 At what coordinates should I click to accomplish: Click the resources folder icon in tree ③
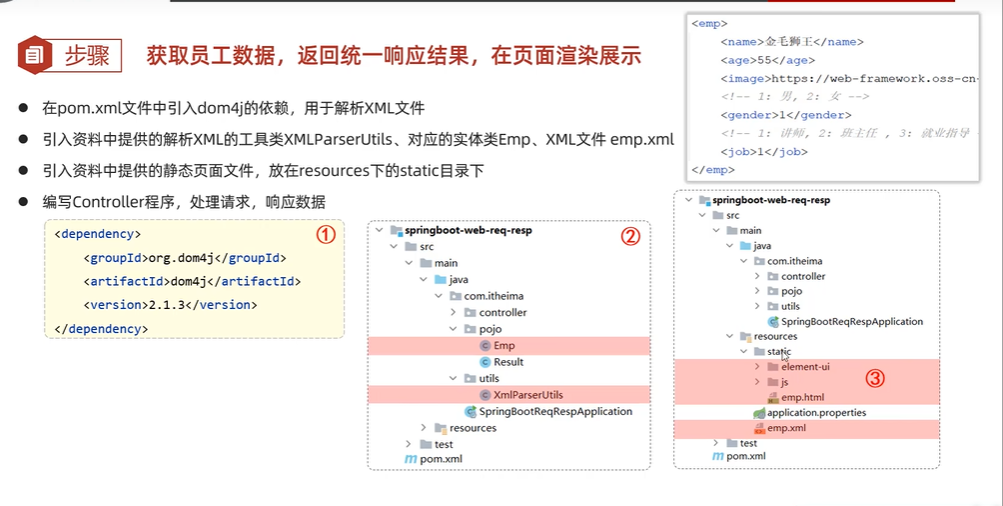(746, 336)
